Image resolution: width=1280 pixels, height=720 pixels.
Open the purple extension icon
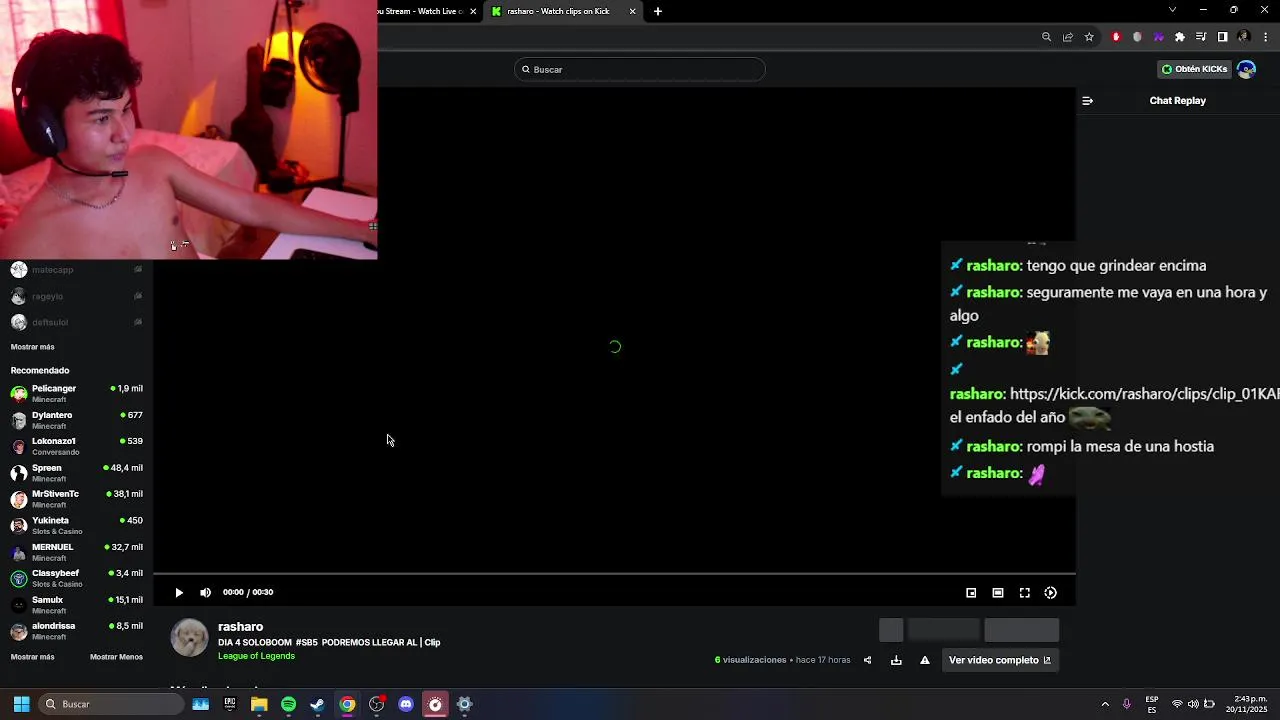1158,37
